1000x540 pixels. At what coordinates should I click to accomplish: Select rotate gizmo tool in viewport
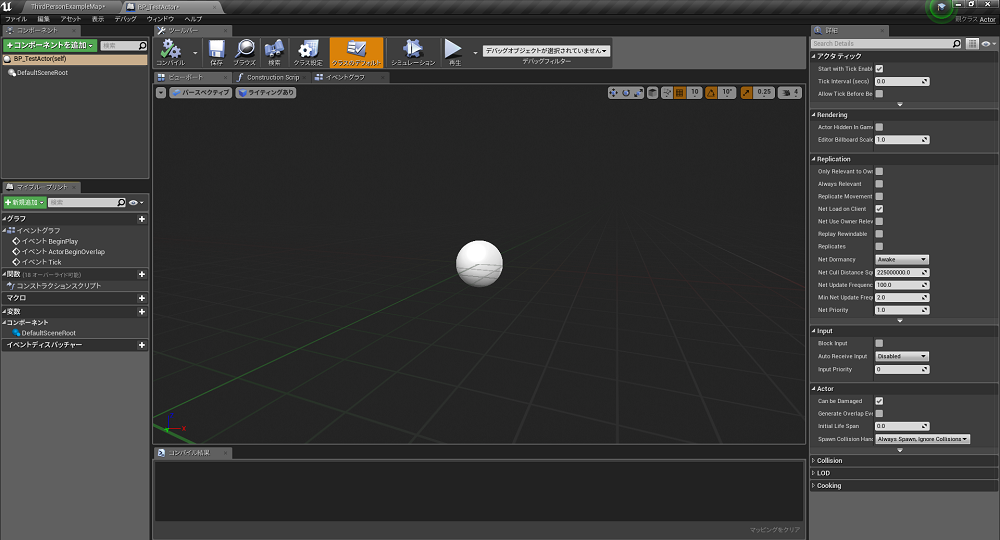(x=626, y=93)
